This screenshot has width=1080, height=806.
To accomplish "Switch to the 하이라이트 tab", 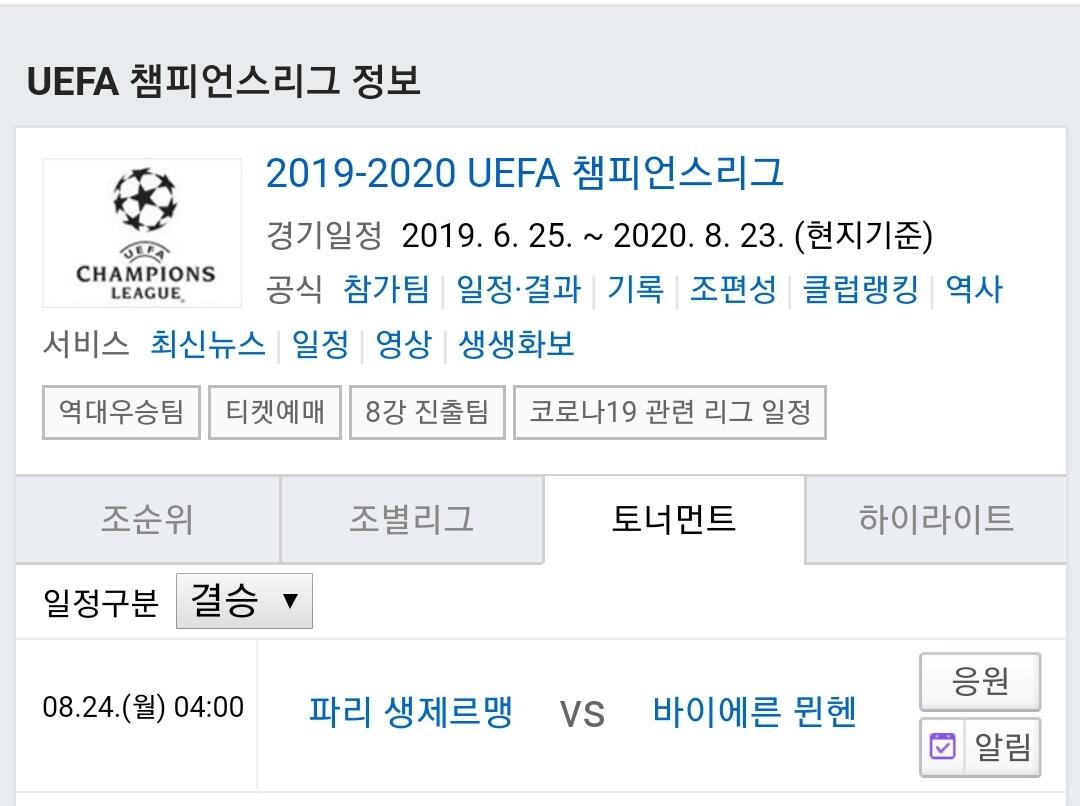I will [935, 520].
